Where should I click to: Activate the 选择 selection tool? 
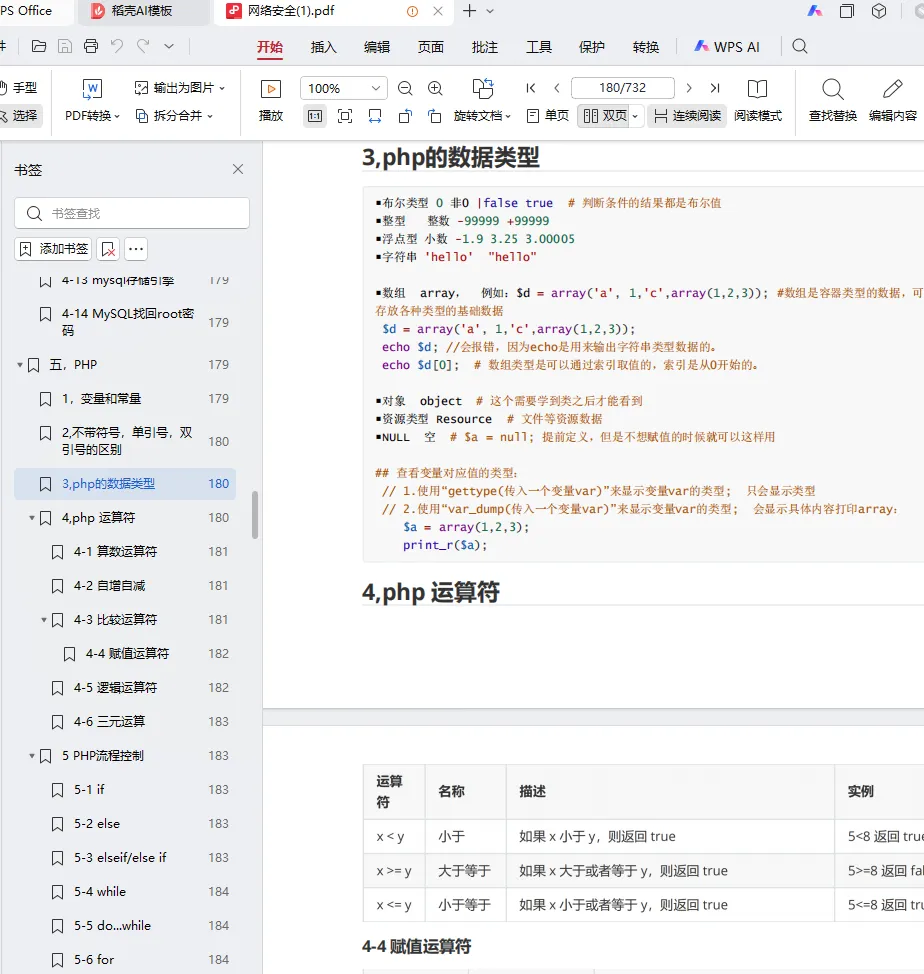pos(19,116)
